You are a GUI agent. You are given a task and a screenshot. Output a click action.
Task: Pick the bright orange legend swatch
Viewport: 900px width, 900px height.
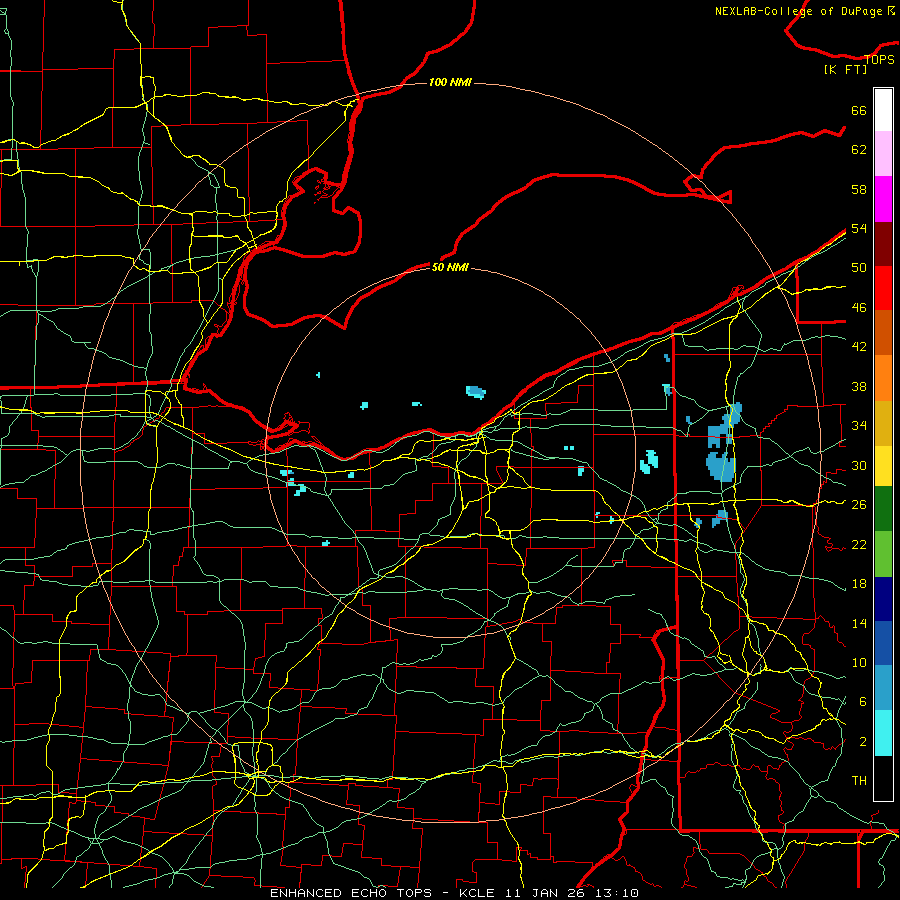pos(883,378)
